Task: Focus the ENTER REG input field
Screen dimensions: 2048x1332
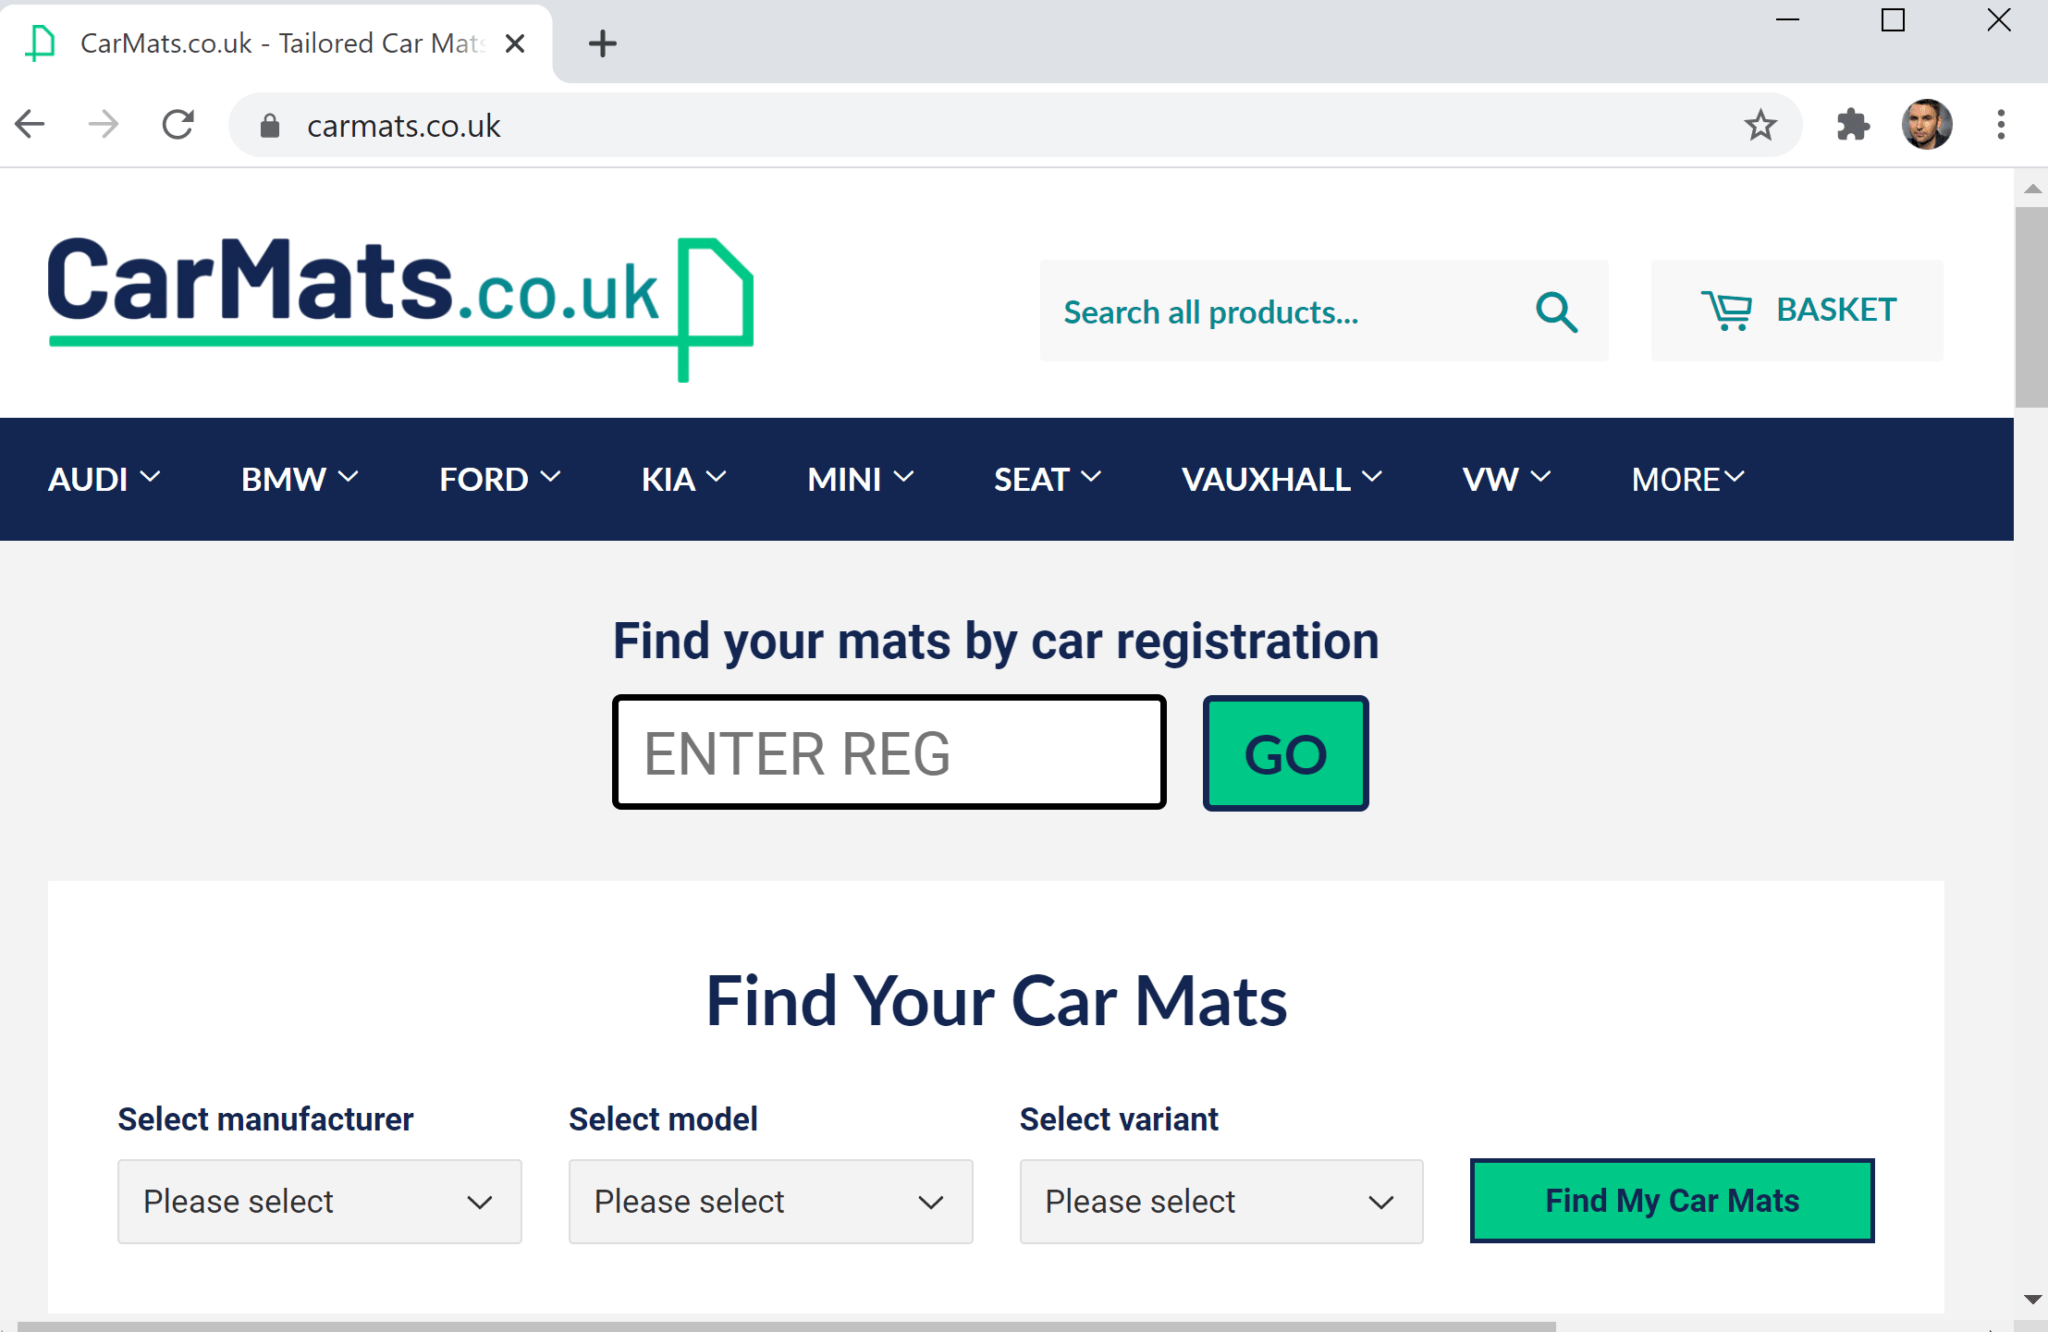Action: (889, 752)
